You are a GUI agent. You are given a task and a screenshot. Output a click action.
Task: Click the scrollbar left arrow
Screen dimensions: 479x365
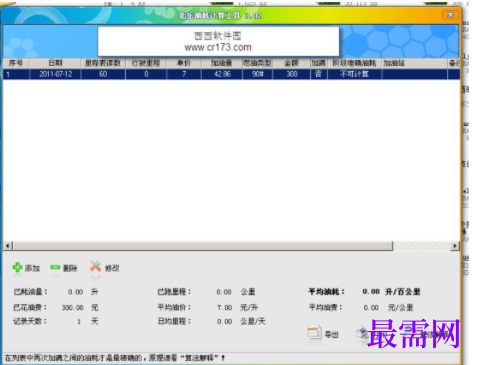8,246
